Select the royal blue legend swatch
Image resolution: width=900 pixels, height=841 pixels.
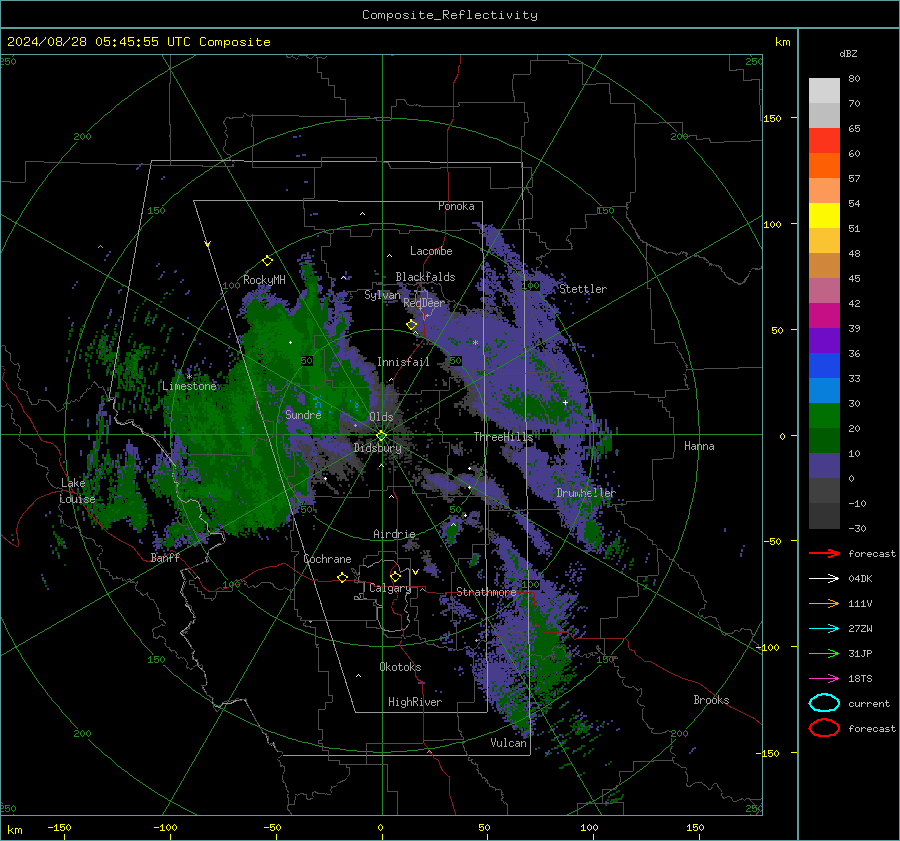pyautogui.click(x=824, y=365)
